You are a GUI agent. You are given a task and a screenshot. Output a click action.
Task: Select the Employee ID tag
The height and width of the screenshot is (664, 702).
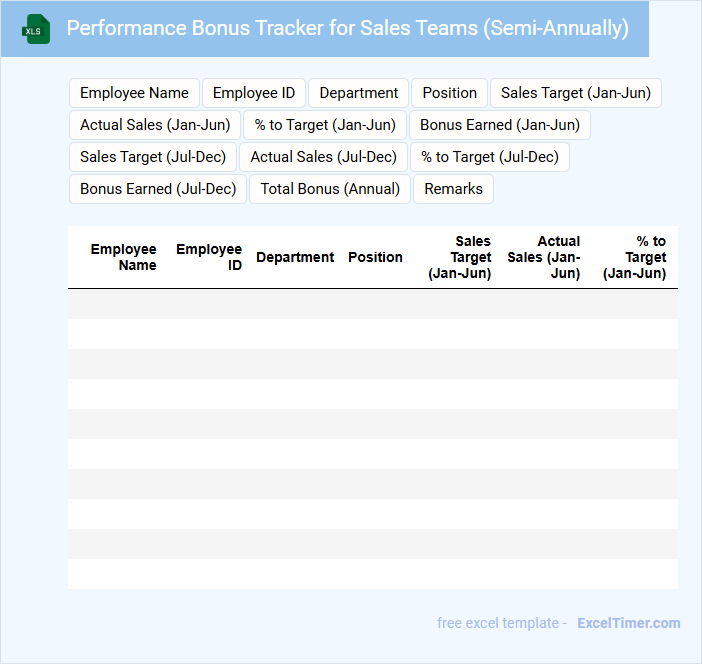click(254, 93)
